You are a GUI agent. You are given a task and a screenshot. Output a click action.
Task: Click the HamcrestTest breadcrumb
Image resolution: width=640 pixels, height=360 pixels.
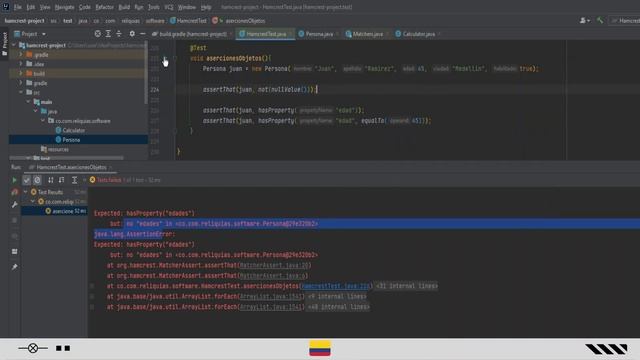(x=188, y=20)
